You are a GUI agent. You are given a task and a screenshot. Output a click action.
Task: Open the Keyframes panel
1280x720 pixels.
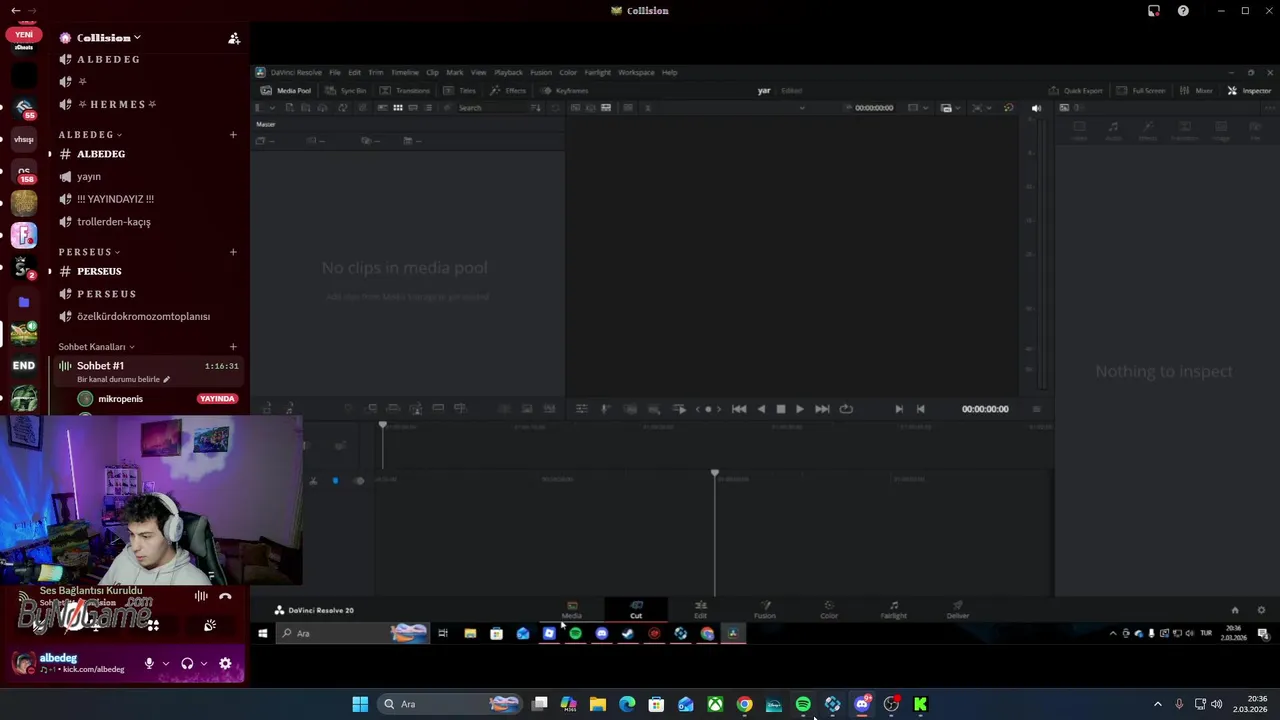tap(565, 90)
